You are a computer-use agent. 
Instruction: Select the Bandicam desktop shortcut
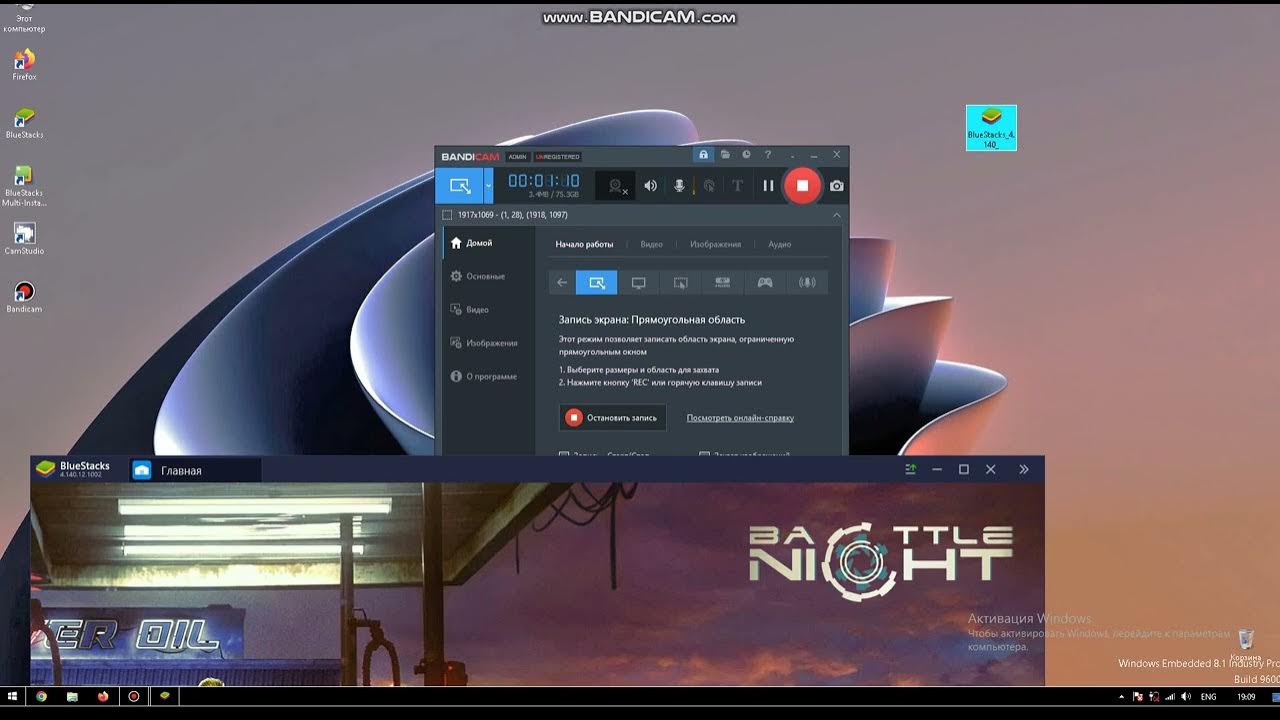click(x=24, y=297)
